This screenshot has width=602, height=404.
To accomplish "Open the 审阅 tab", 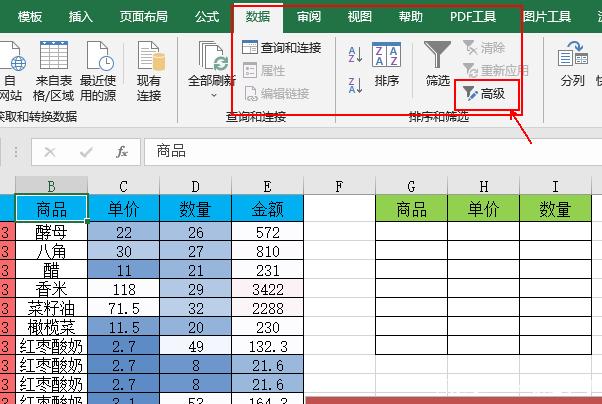I will tap(309, 17).
